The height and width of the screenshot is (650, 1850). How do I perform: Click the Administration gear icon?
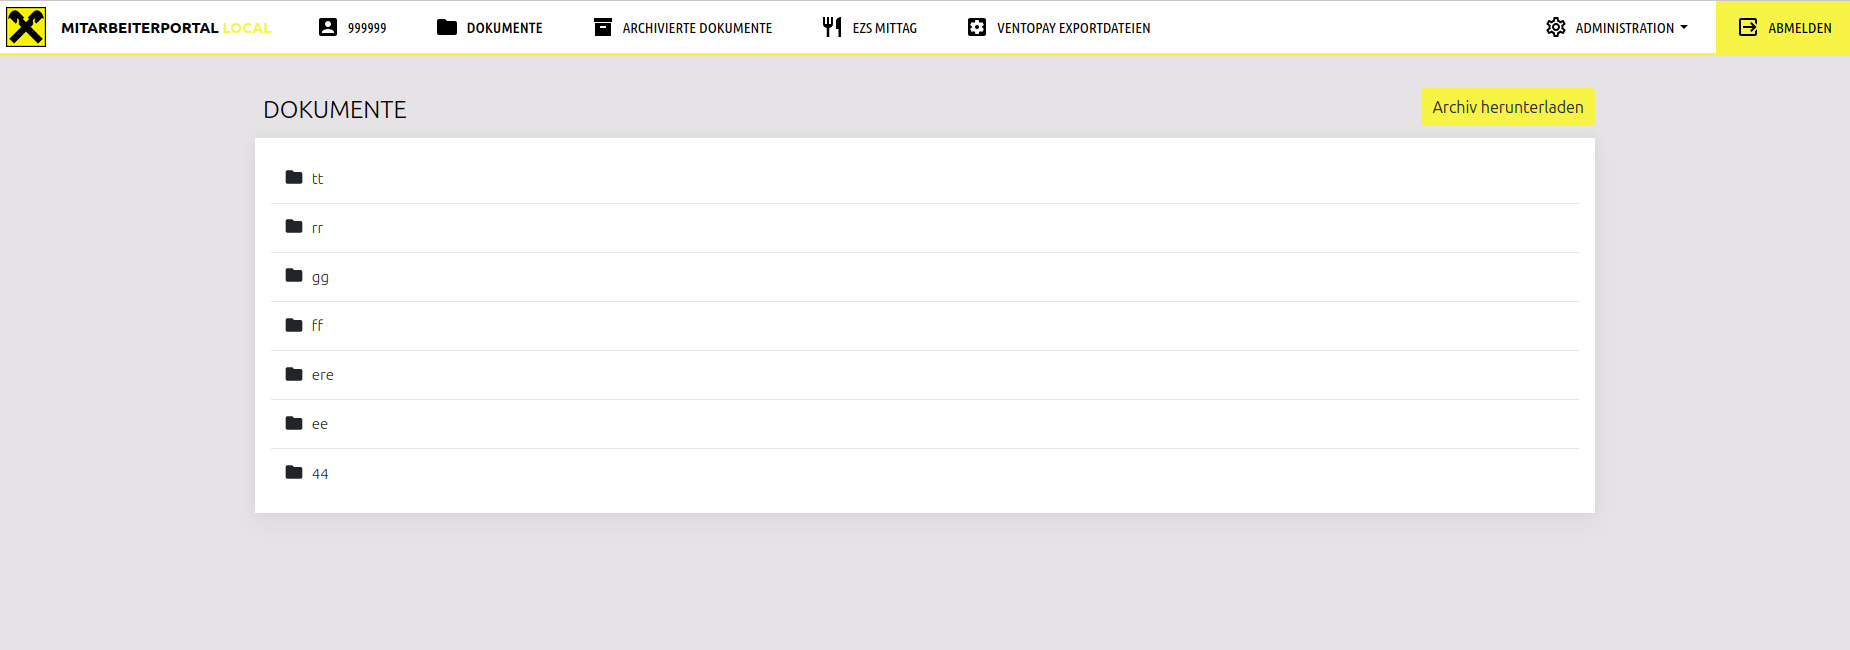[1556, 27]
